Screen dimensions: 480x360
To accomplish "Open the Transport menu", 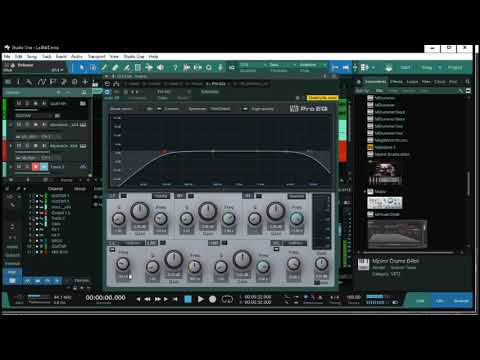I will [96, 56].
